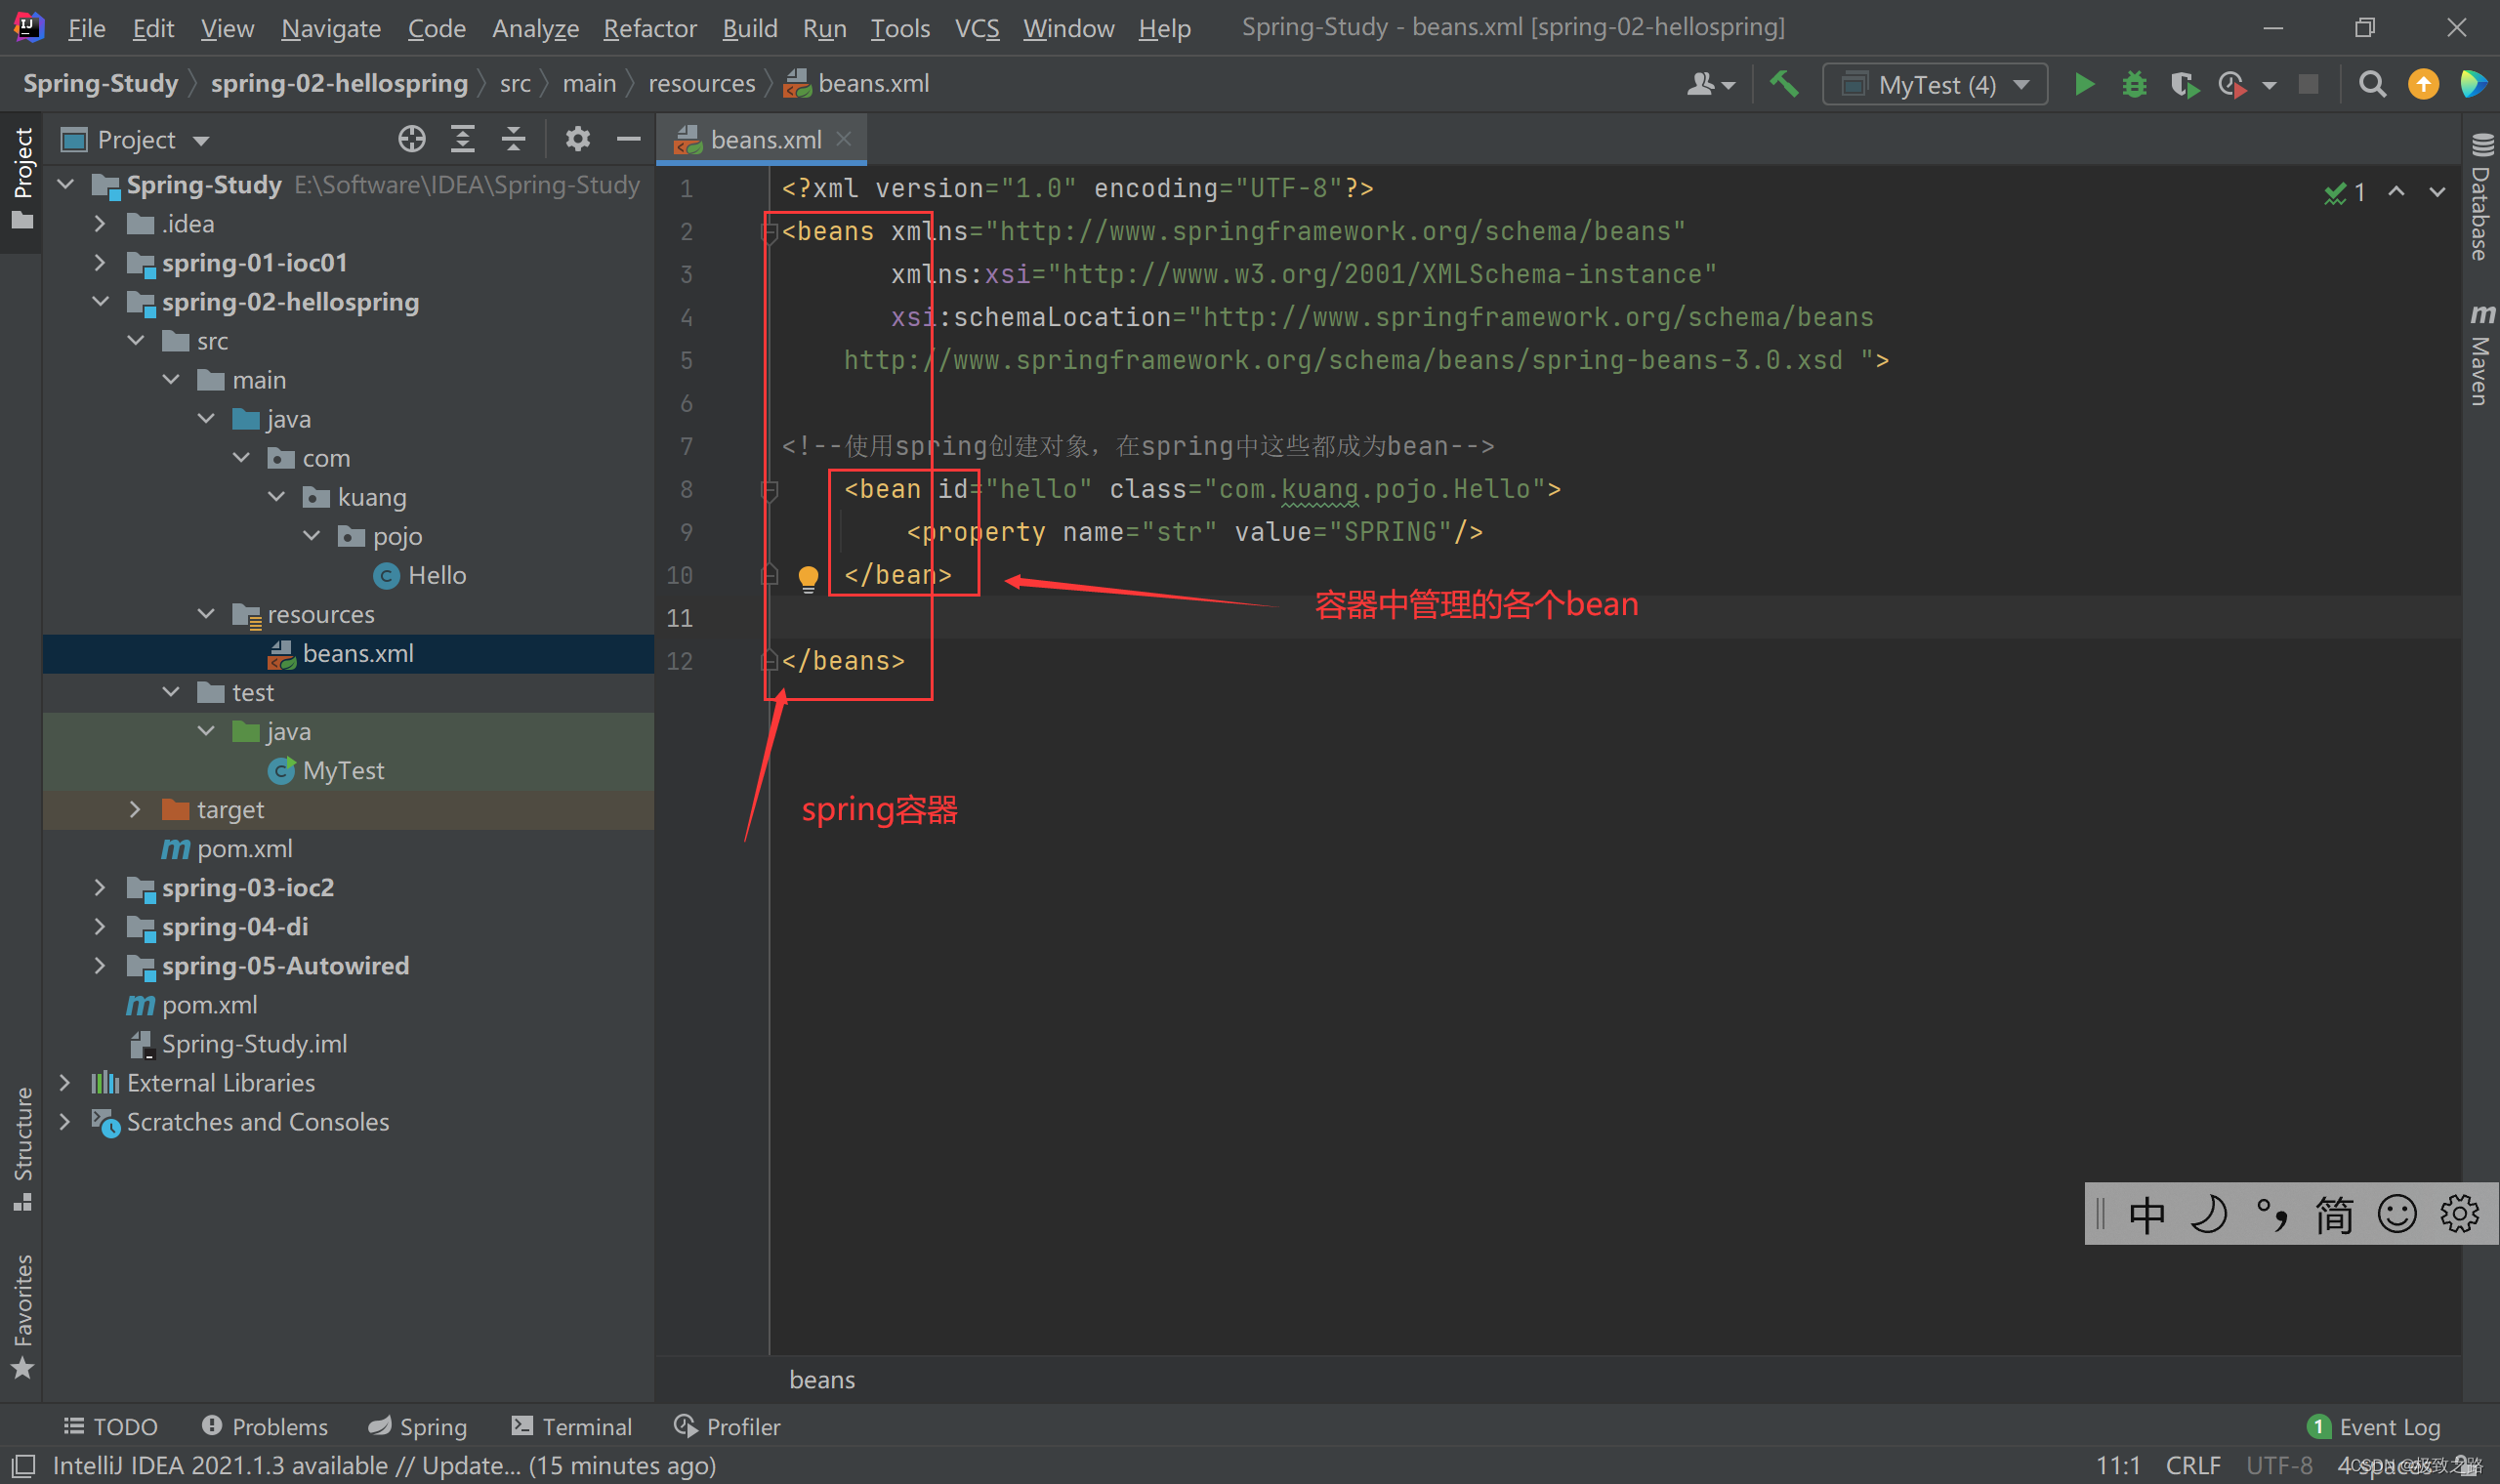Select the beans.xml editor tab
This screenshot has height=1484, width=2500.
(x=762, y=139)
